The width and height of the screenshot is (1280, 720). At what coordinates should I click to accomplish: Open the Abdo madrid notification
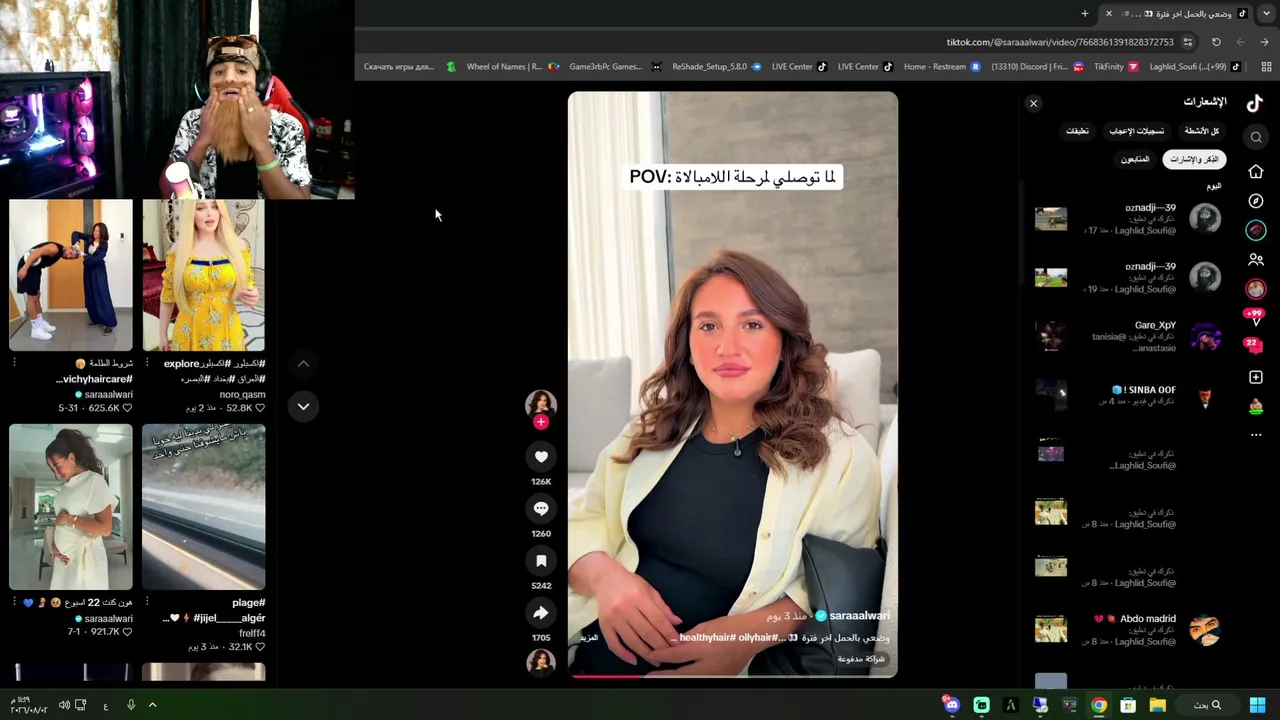(1129, 630)
